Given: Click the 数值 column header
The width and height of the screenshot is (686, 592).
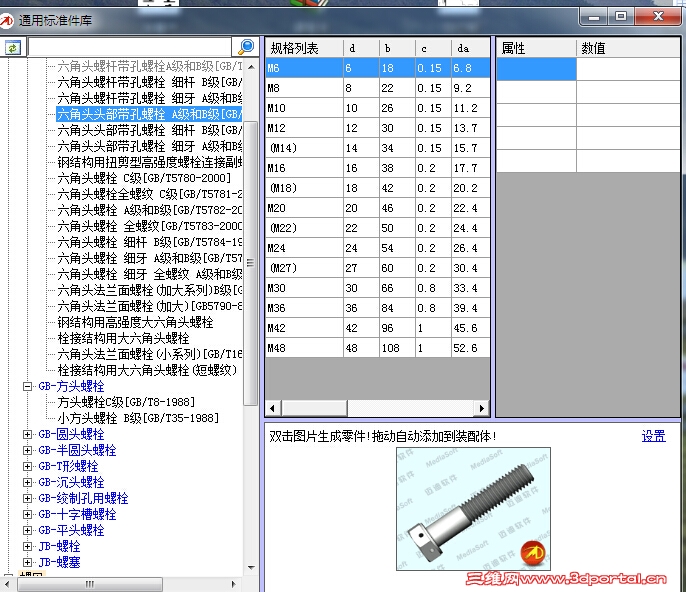Looking at the screenshot, I should coord(628,48).
